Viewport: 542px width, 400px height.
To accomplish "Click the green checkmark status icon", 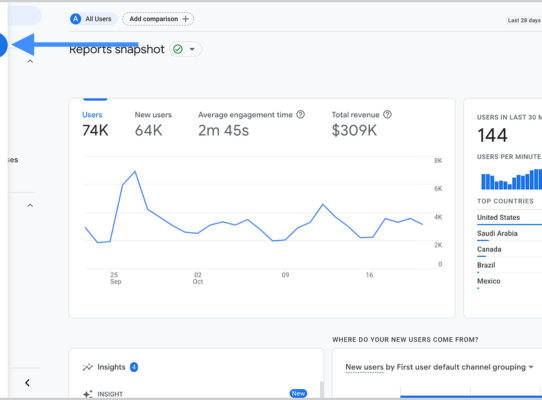I will (x=178, y=49).
